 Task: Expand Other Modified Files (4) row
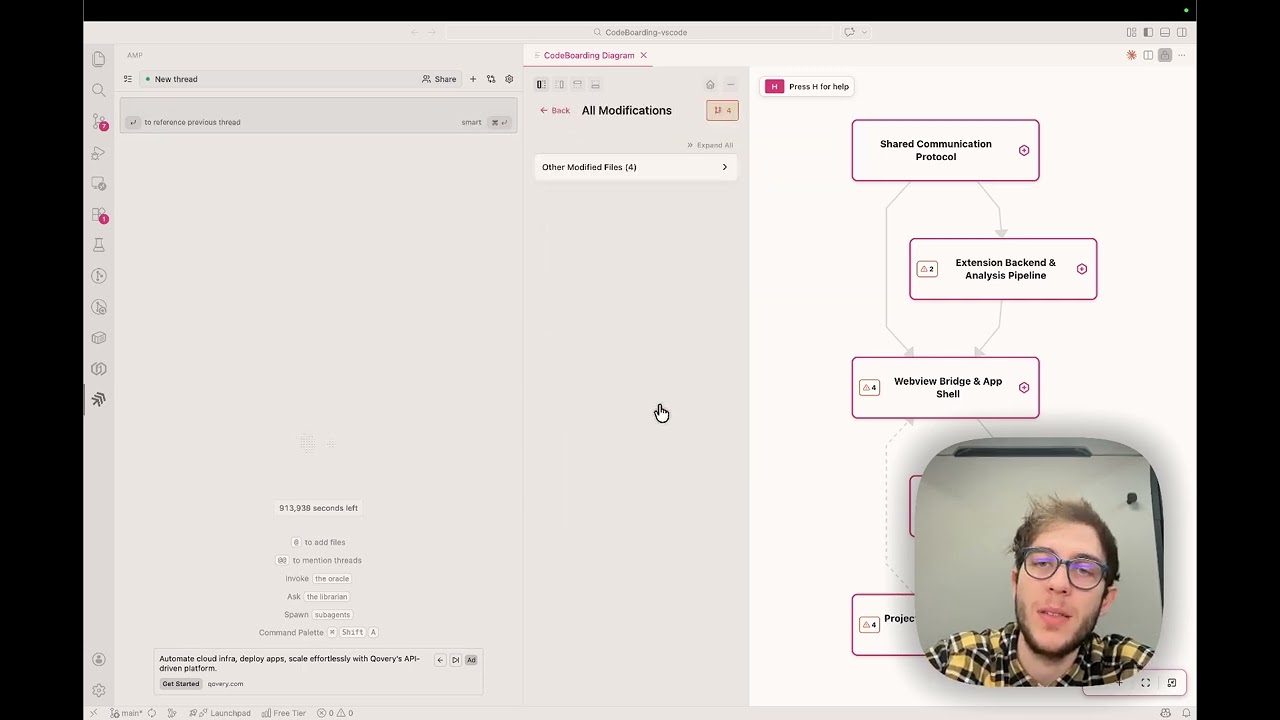pos(635,167)
